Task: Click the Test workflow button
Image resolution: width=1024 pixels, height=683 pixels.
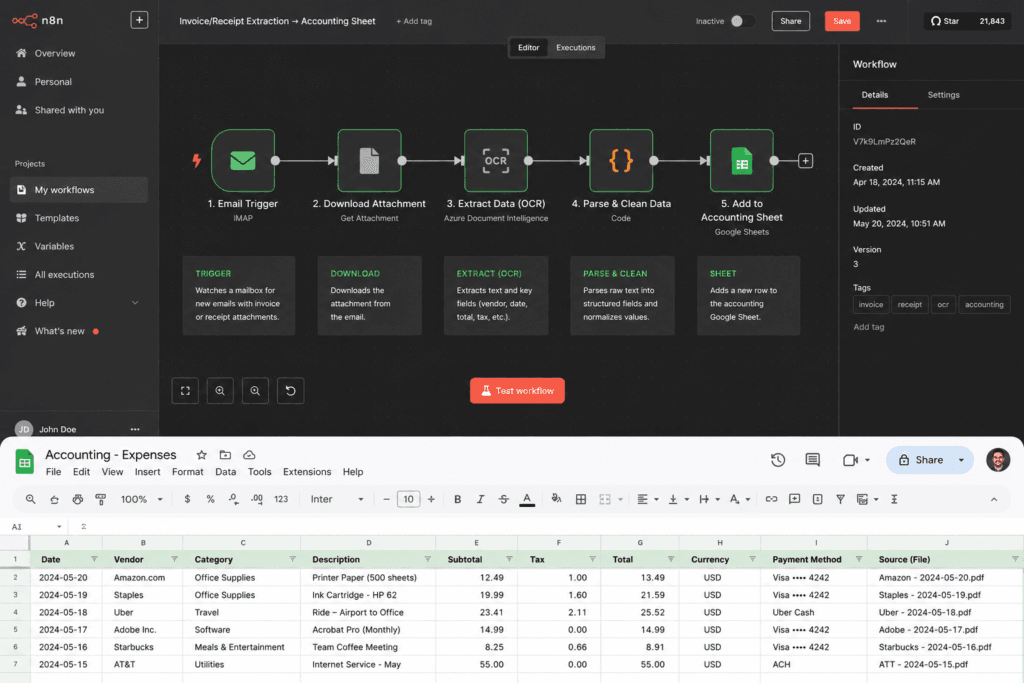Action: [517, 390]
